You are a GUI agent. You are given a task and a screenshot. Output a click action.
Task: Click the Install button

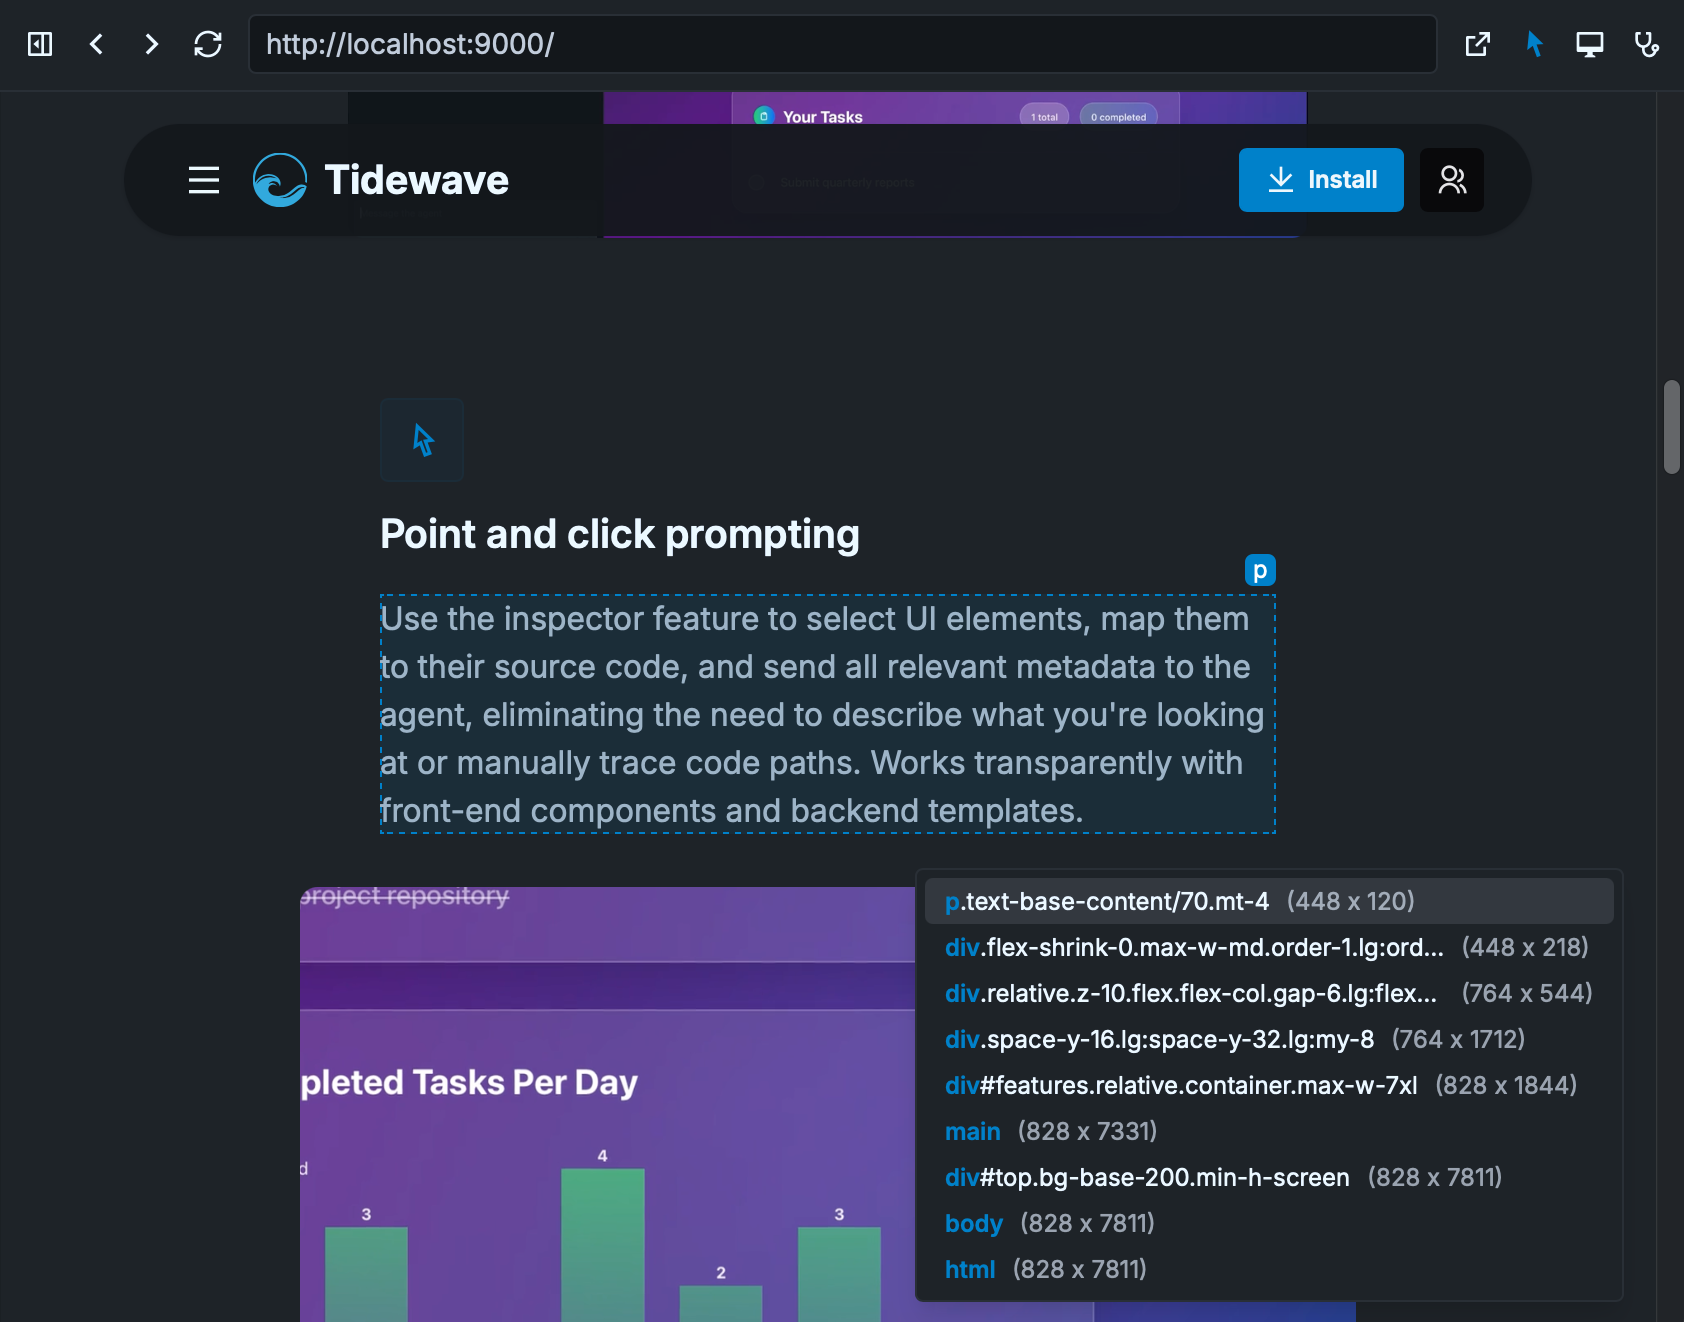pos(1321,180)
